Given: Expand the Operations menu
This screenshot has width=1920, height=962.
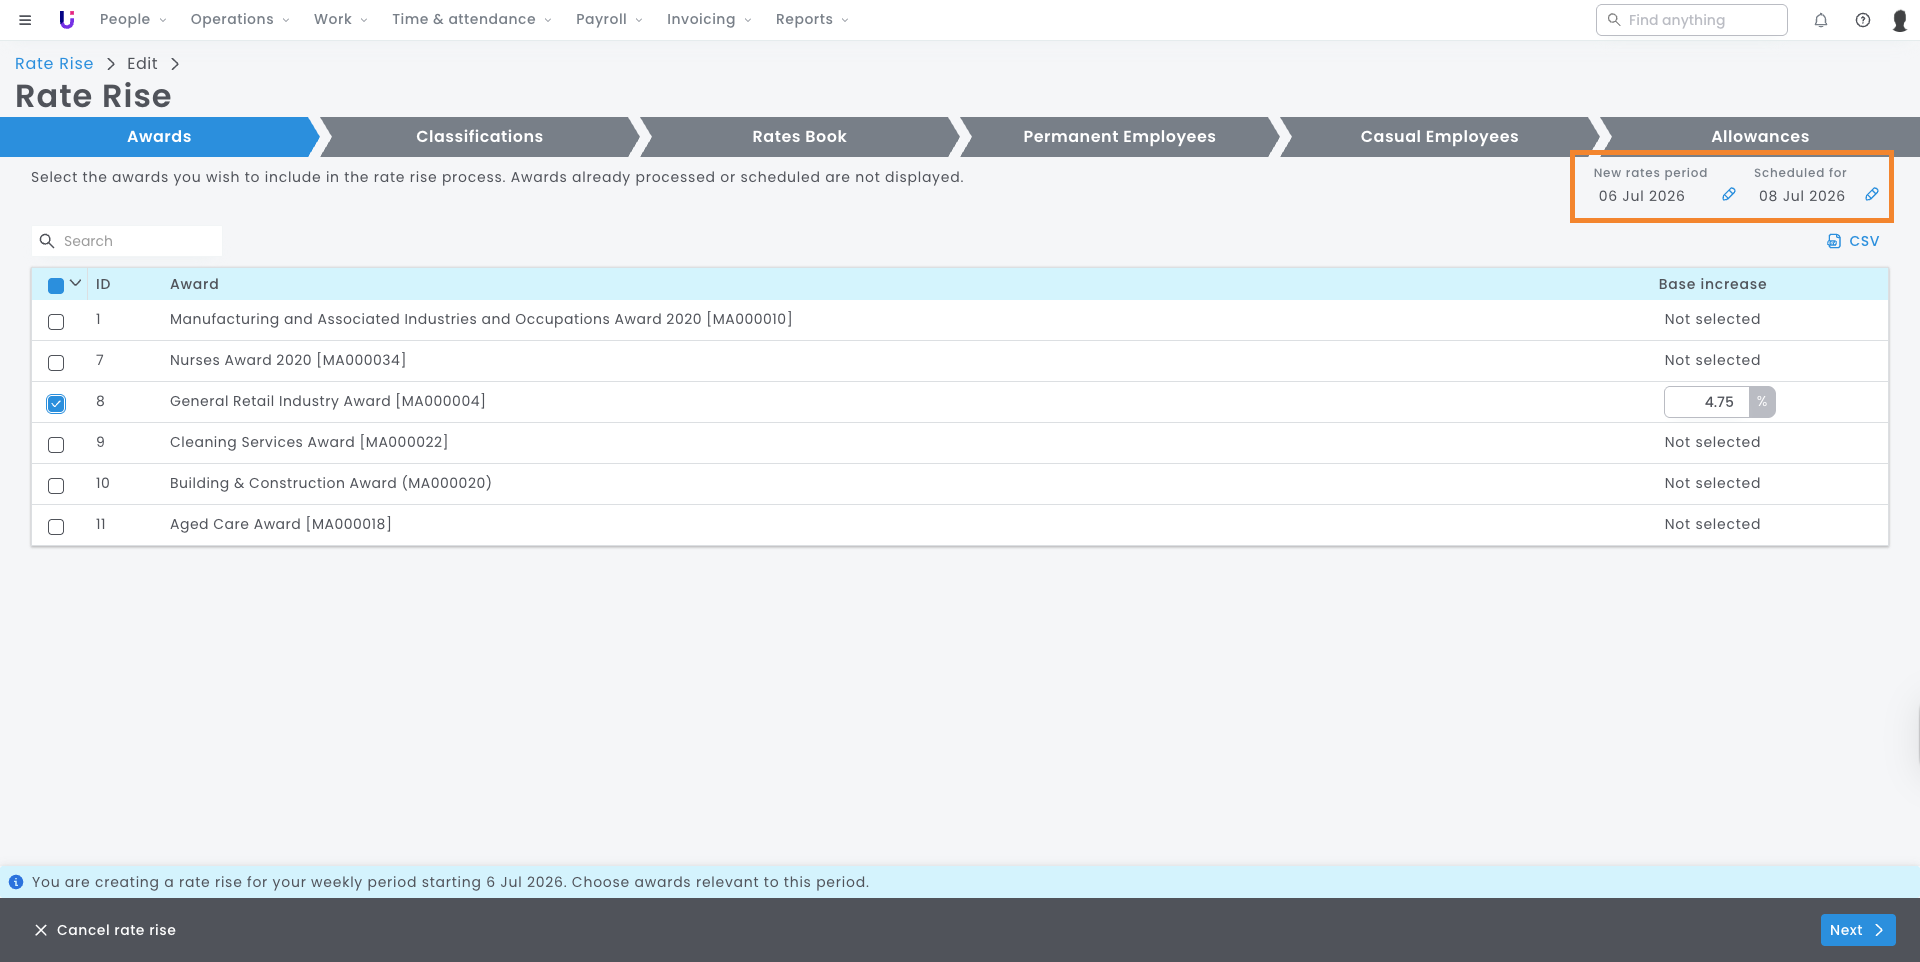Looking at the screenshot, I should (240, 20).
